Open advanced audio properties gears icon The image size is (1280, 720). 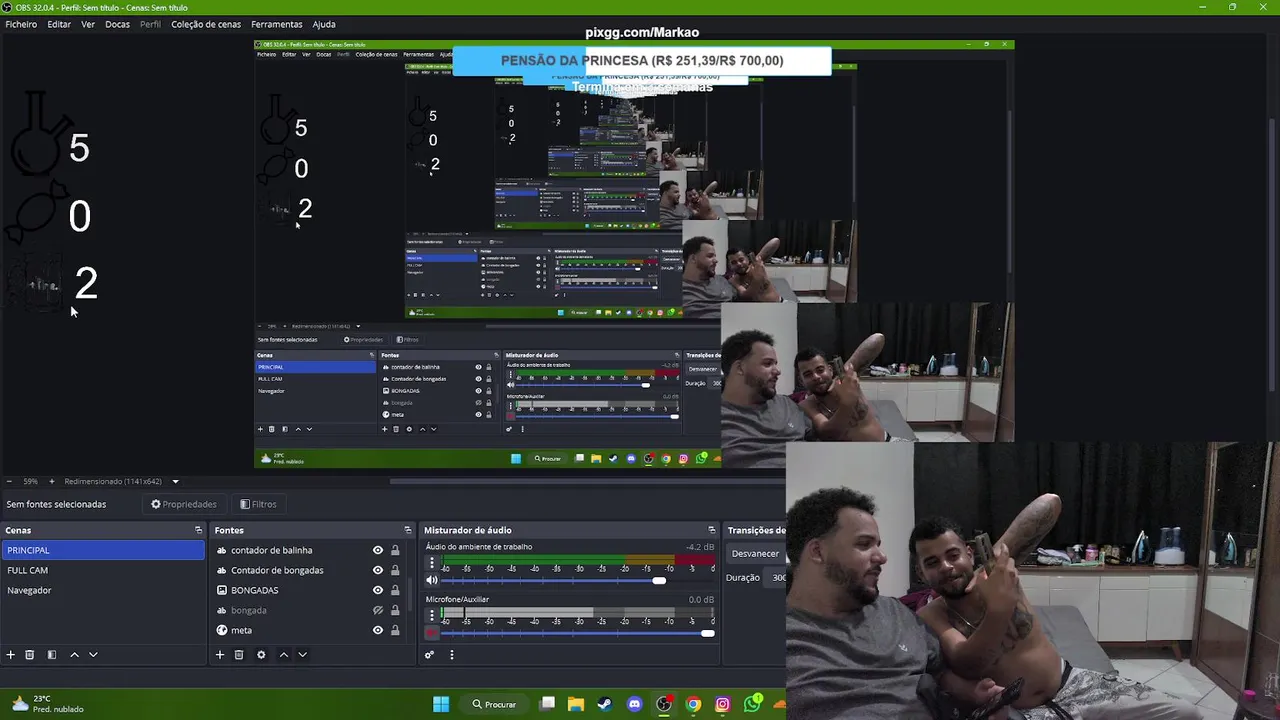click(429, 655)
